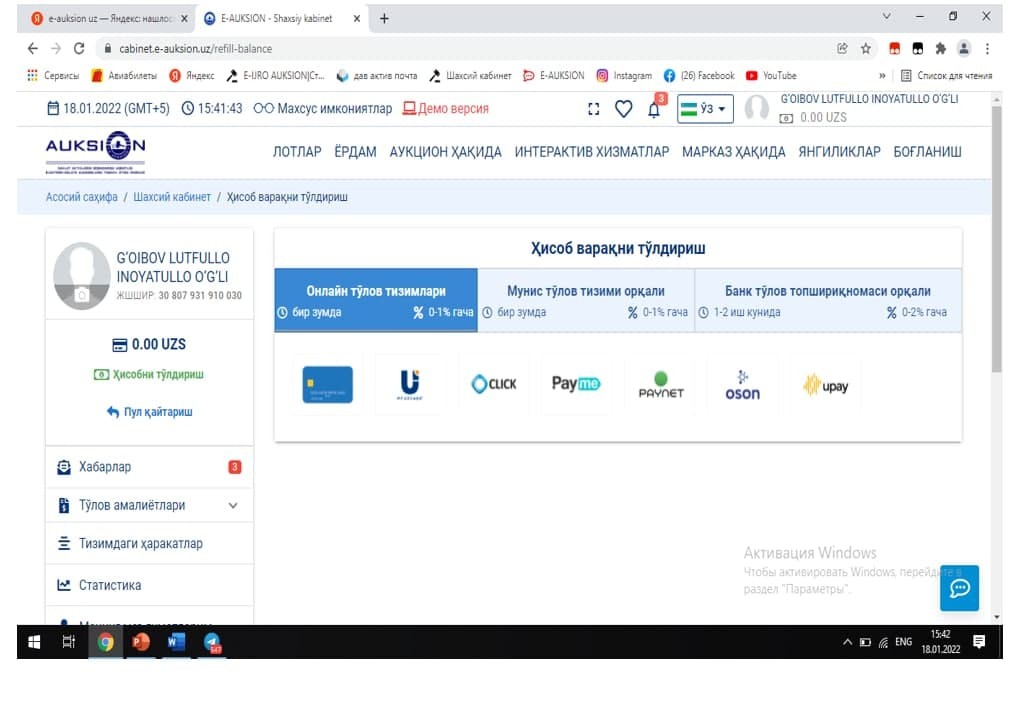
Task: Click the Демо версия link
Action: pyautogui.click(x=446, y=108)
